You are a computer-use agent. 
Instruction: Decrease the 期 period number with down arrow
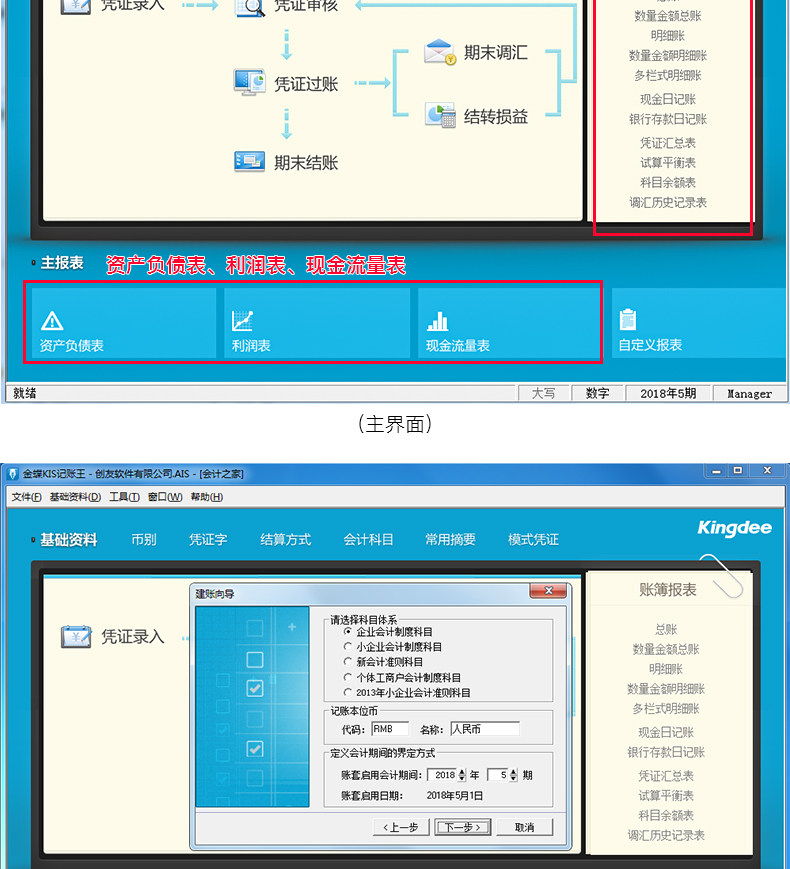tap(513, 778)
